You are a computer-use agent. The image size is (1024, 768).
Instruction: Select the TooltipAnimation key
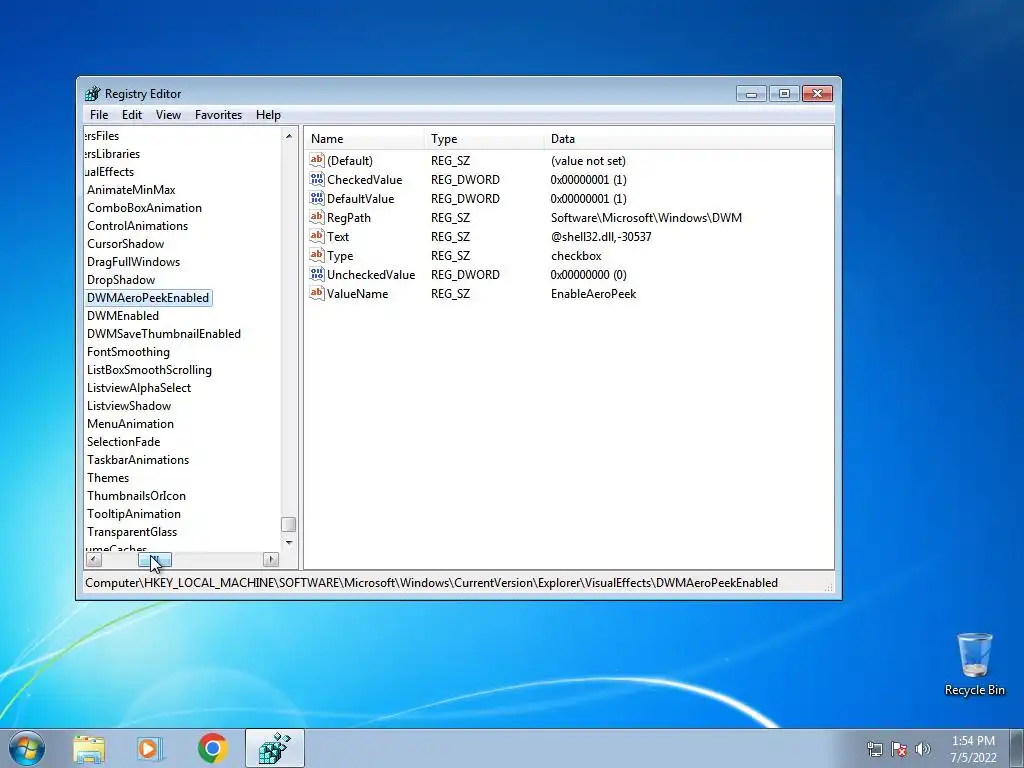[134, 514]
